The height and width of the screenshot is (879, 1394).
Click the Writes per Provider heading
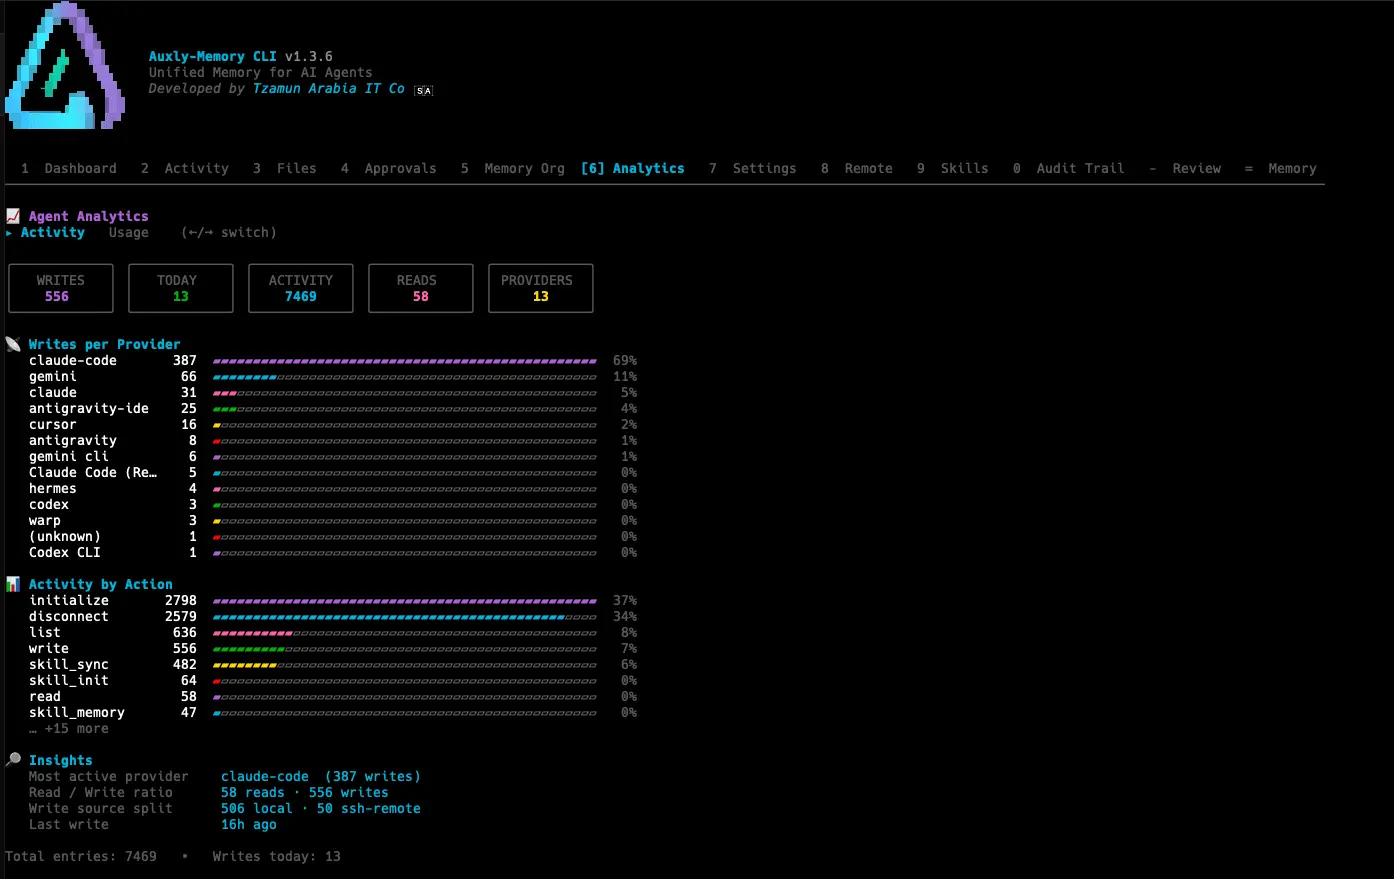tap(105, 344)
